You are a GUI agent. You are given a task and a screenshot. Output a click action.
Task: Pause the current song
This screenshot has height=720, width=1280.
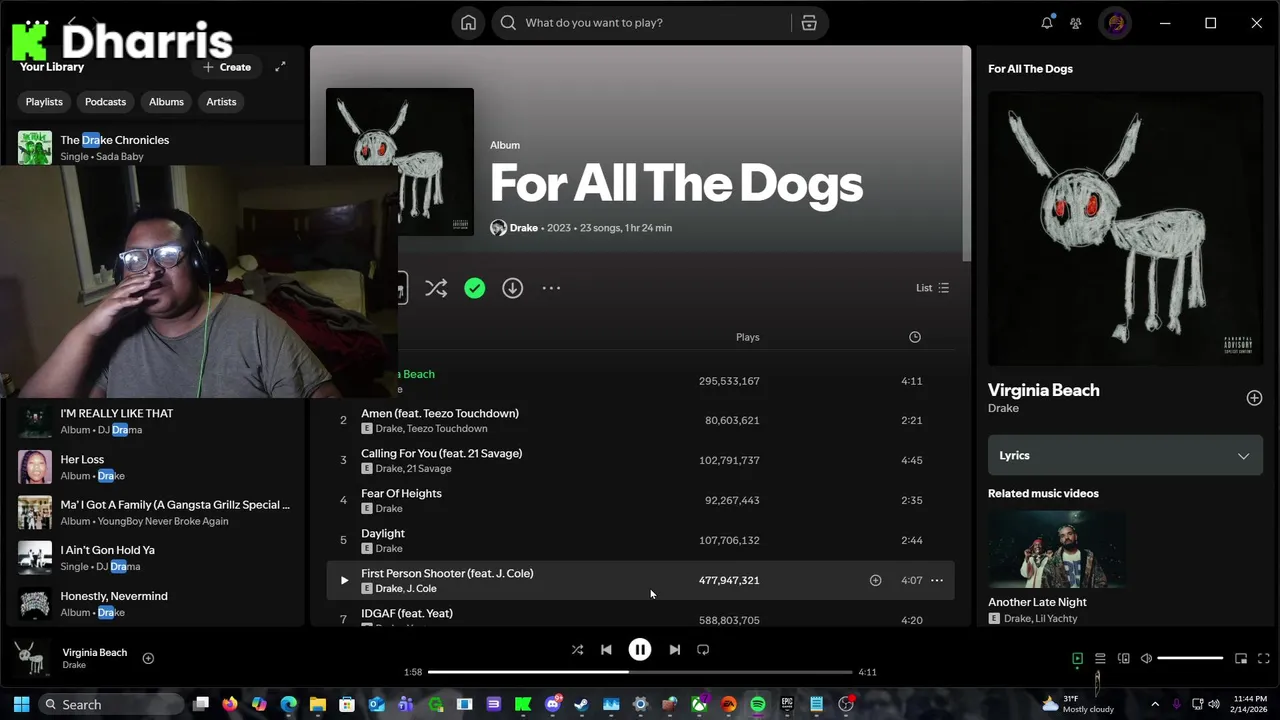click(x=640, y=650)
